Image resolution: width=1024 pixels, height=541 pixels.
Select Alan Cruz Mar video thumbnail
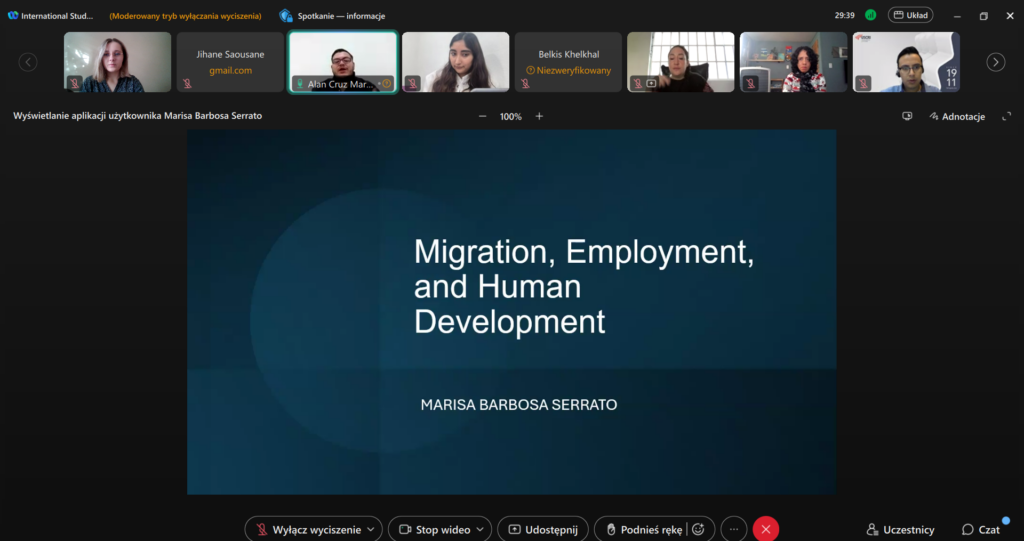pos(343,62)
